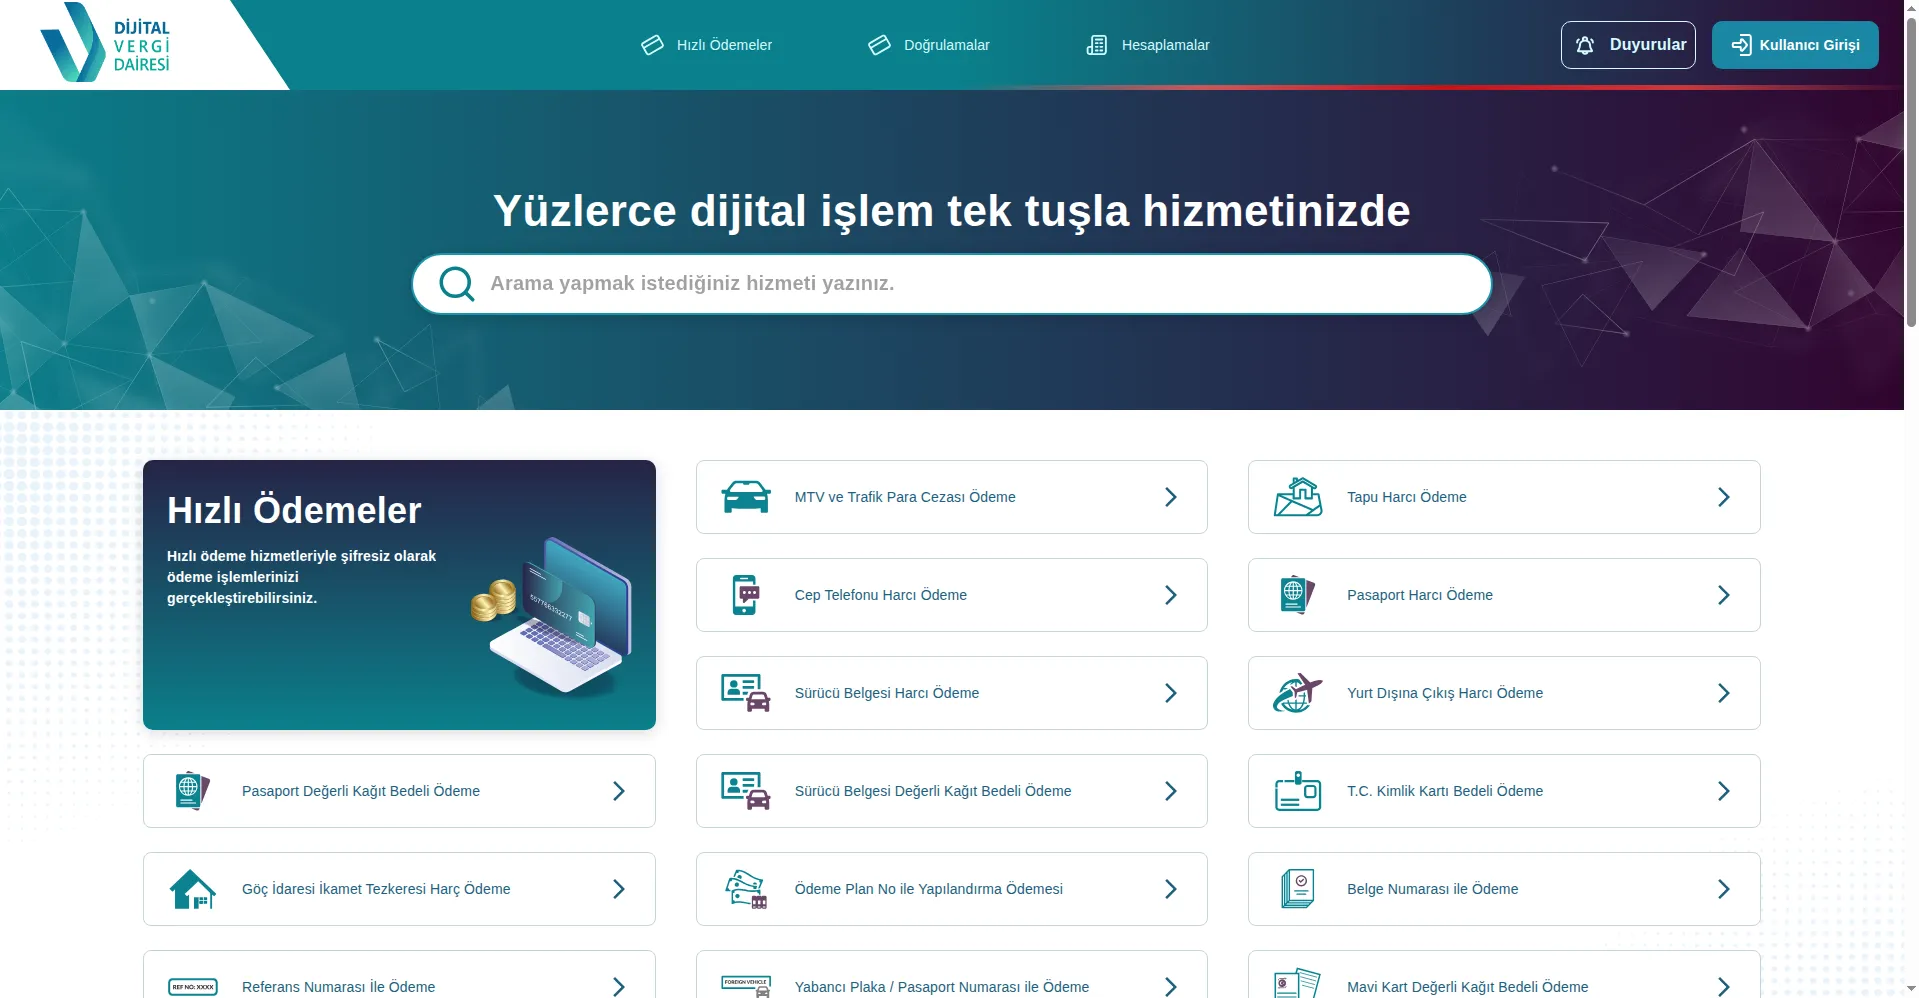Screen dimensions: 1919x998
Task: Open Duyurular announcements button
Action: [1628, 45]
